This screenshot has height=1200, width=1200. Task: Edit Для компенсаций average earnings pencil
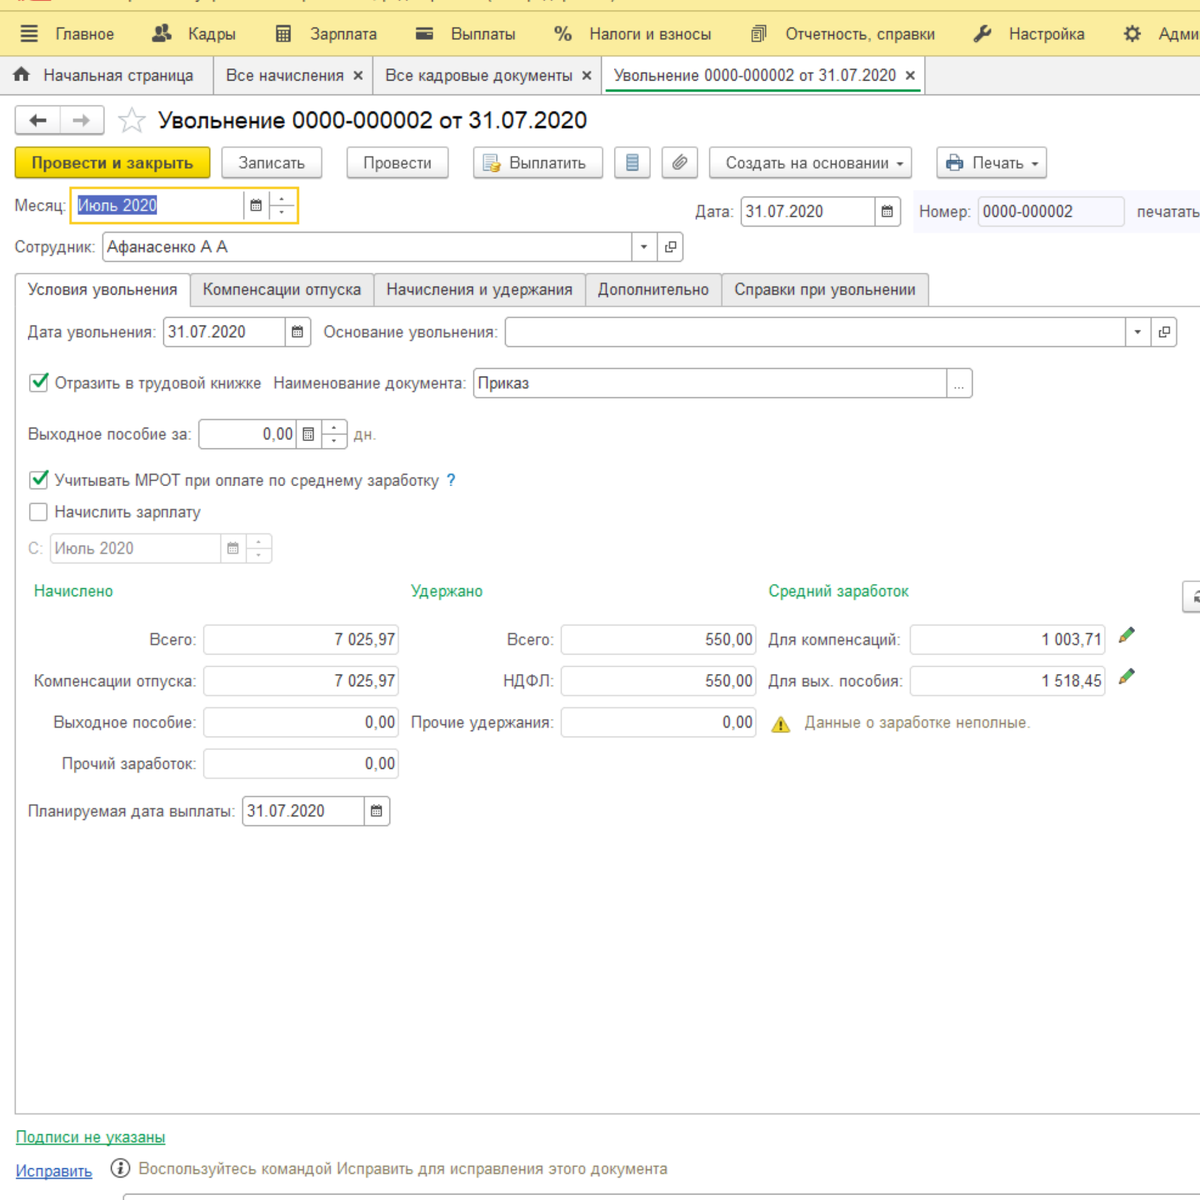[x=1127, y=635]
